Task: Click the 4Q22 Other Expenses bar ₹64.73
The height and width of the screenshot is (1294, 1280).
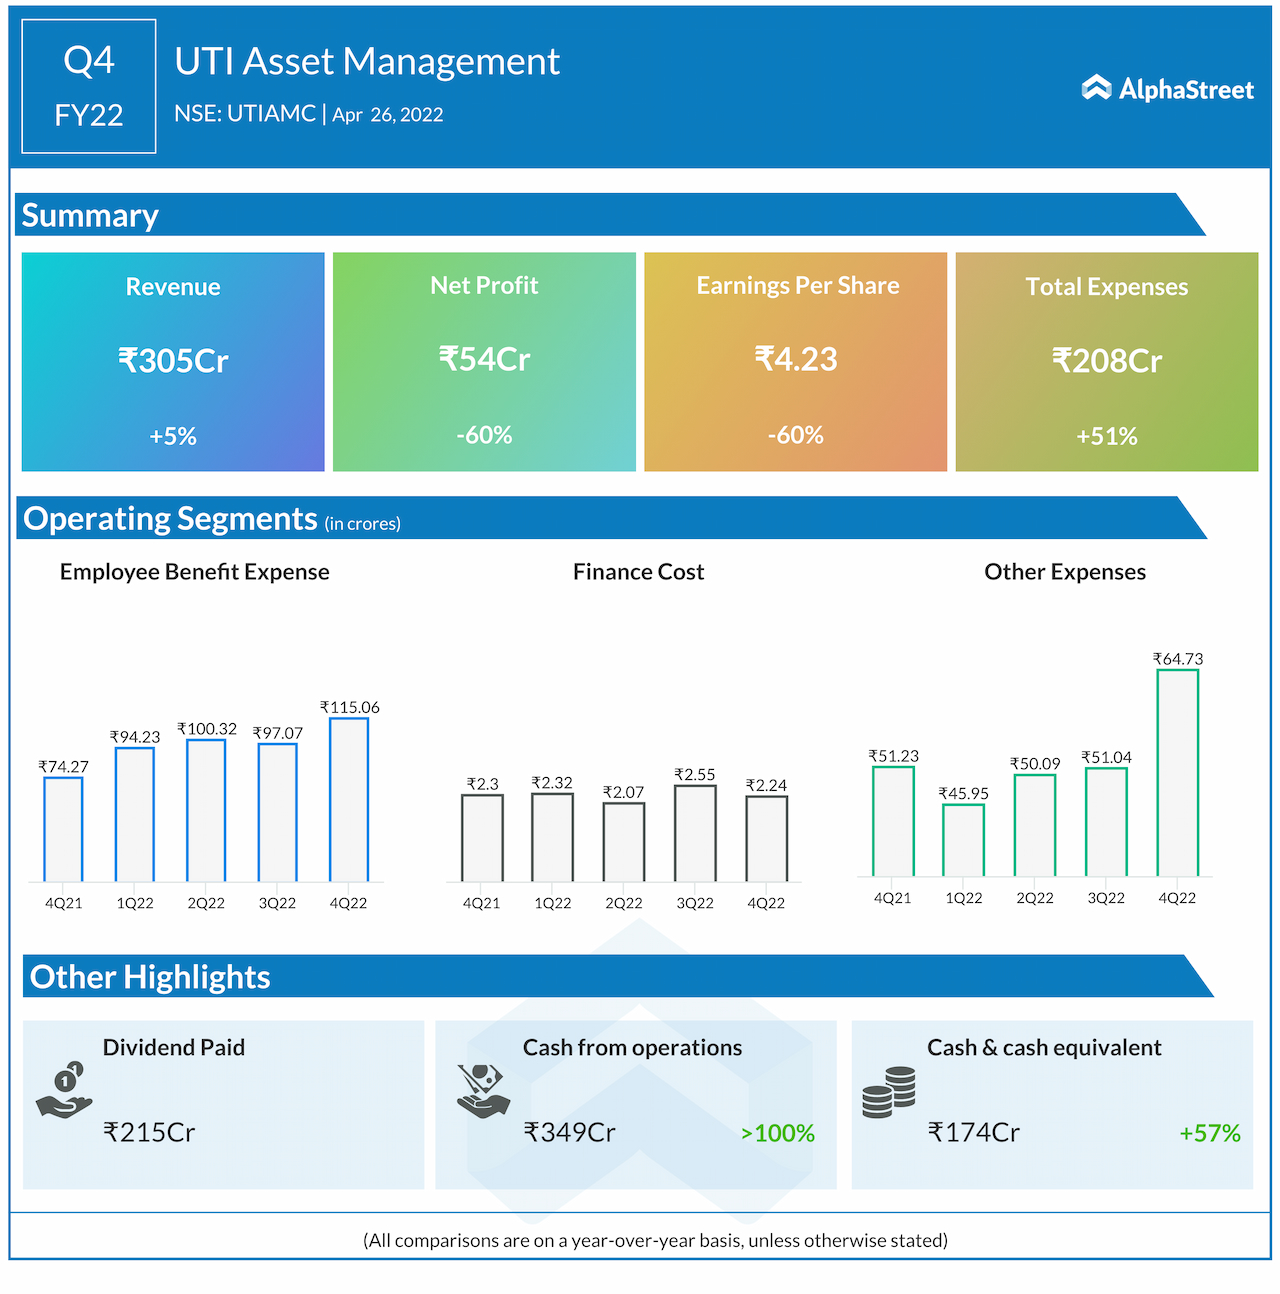Action: [1177, 773]
